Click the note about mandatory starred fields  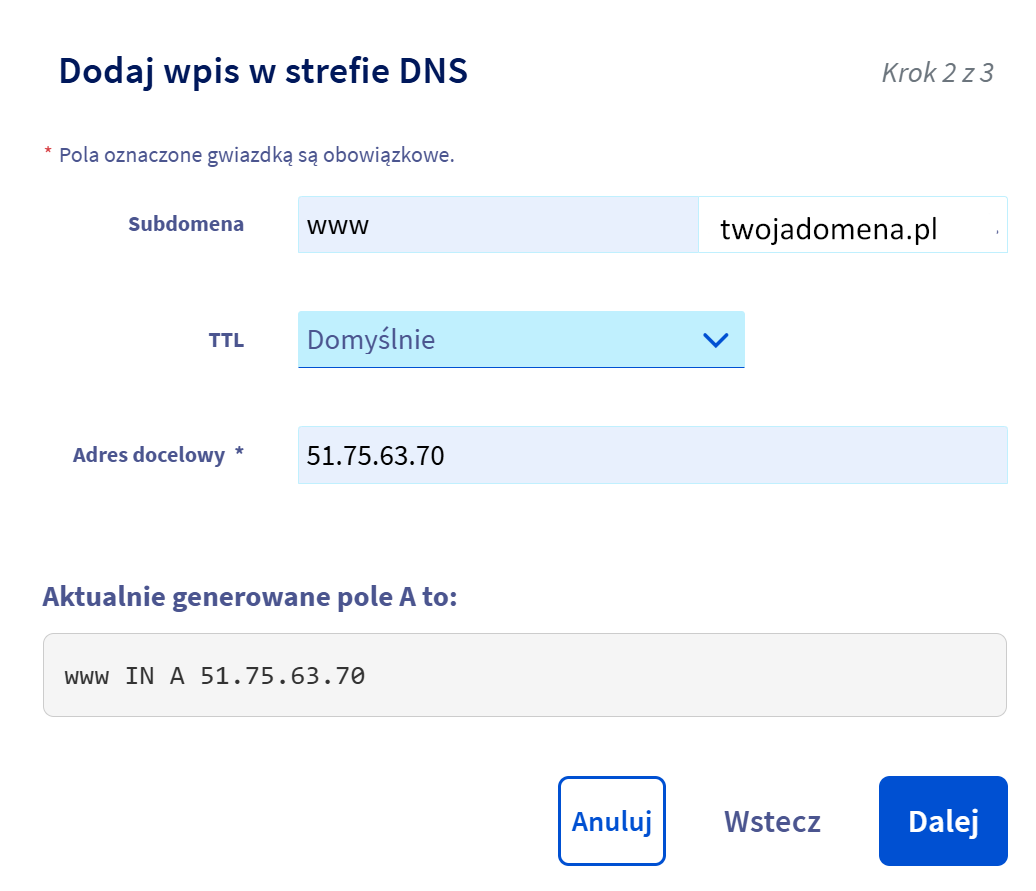(x=257, y=156)
